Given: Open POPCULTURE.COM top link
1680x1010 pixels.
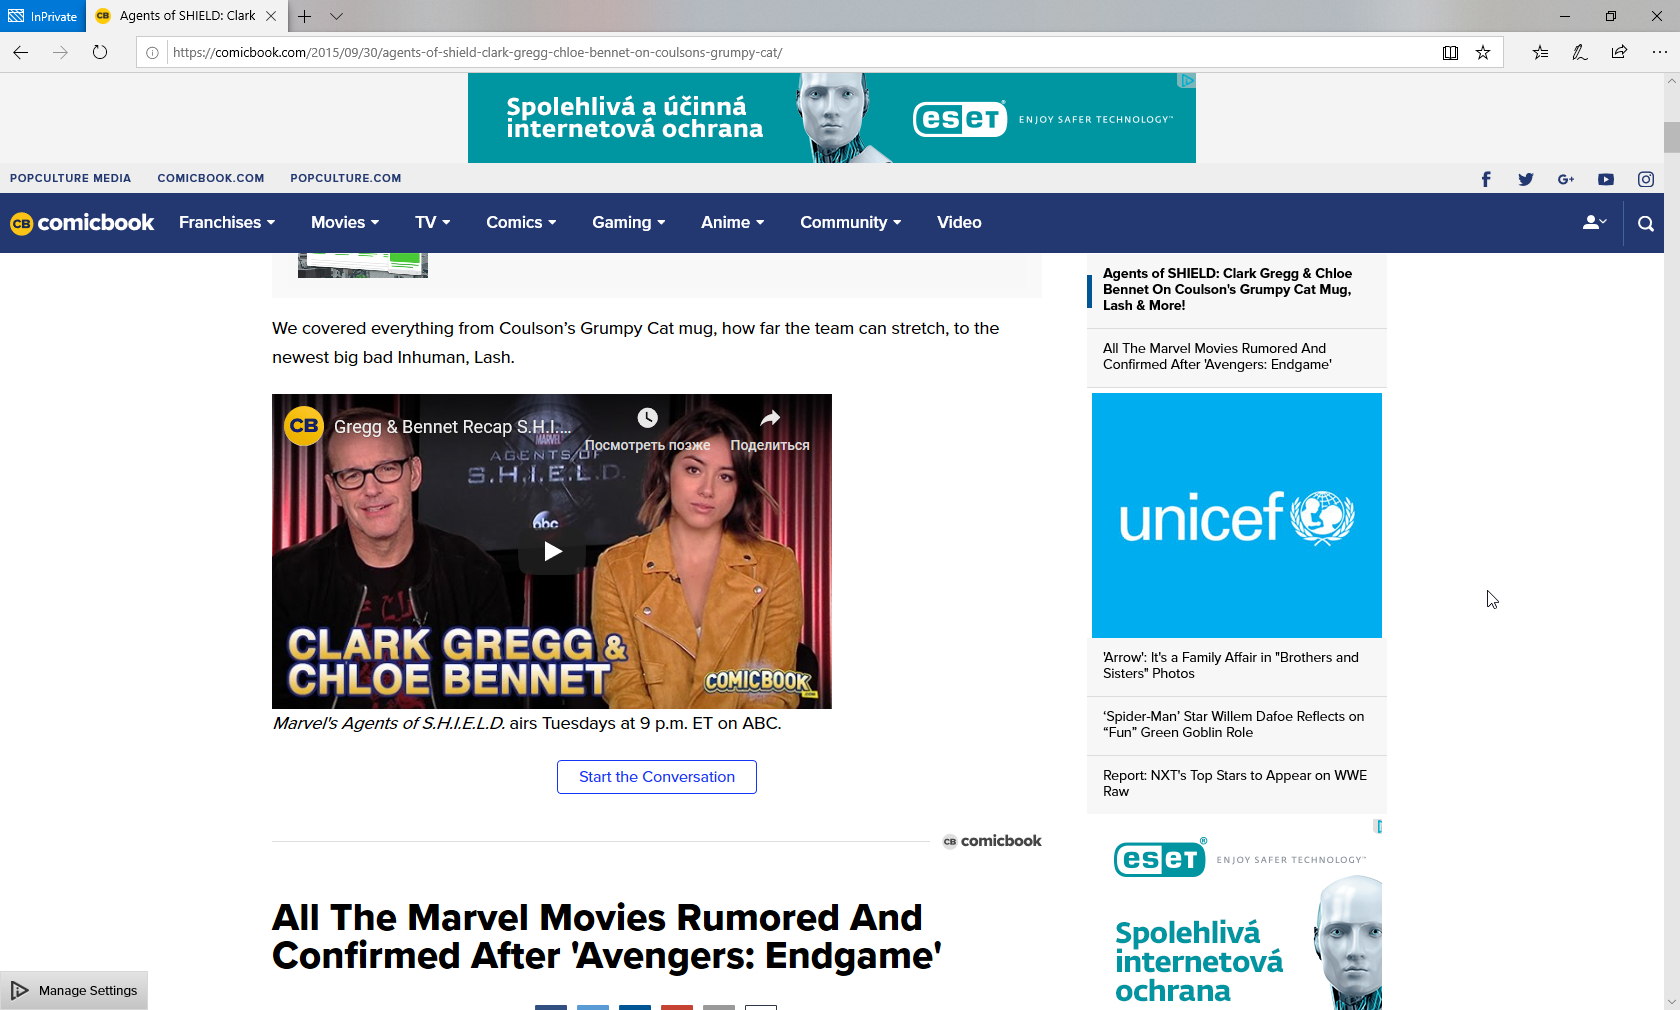Looking at the screenshot, I should coord(346,179).
